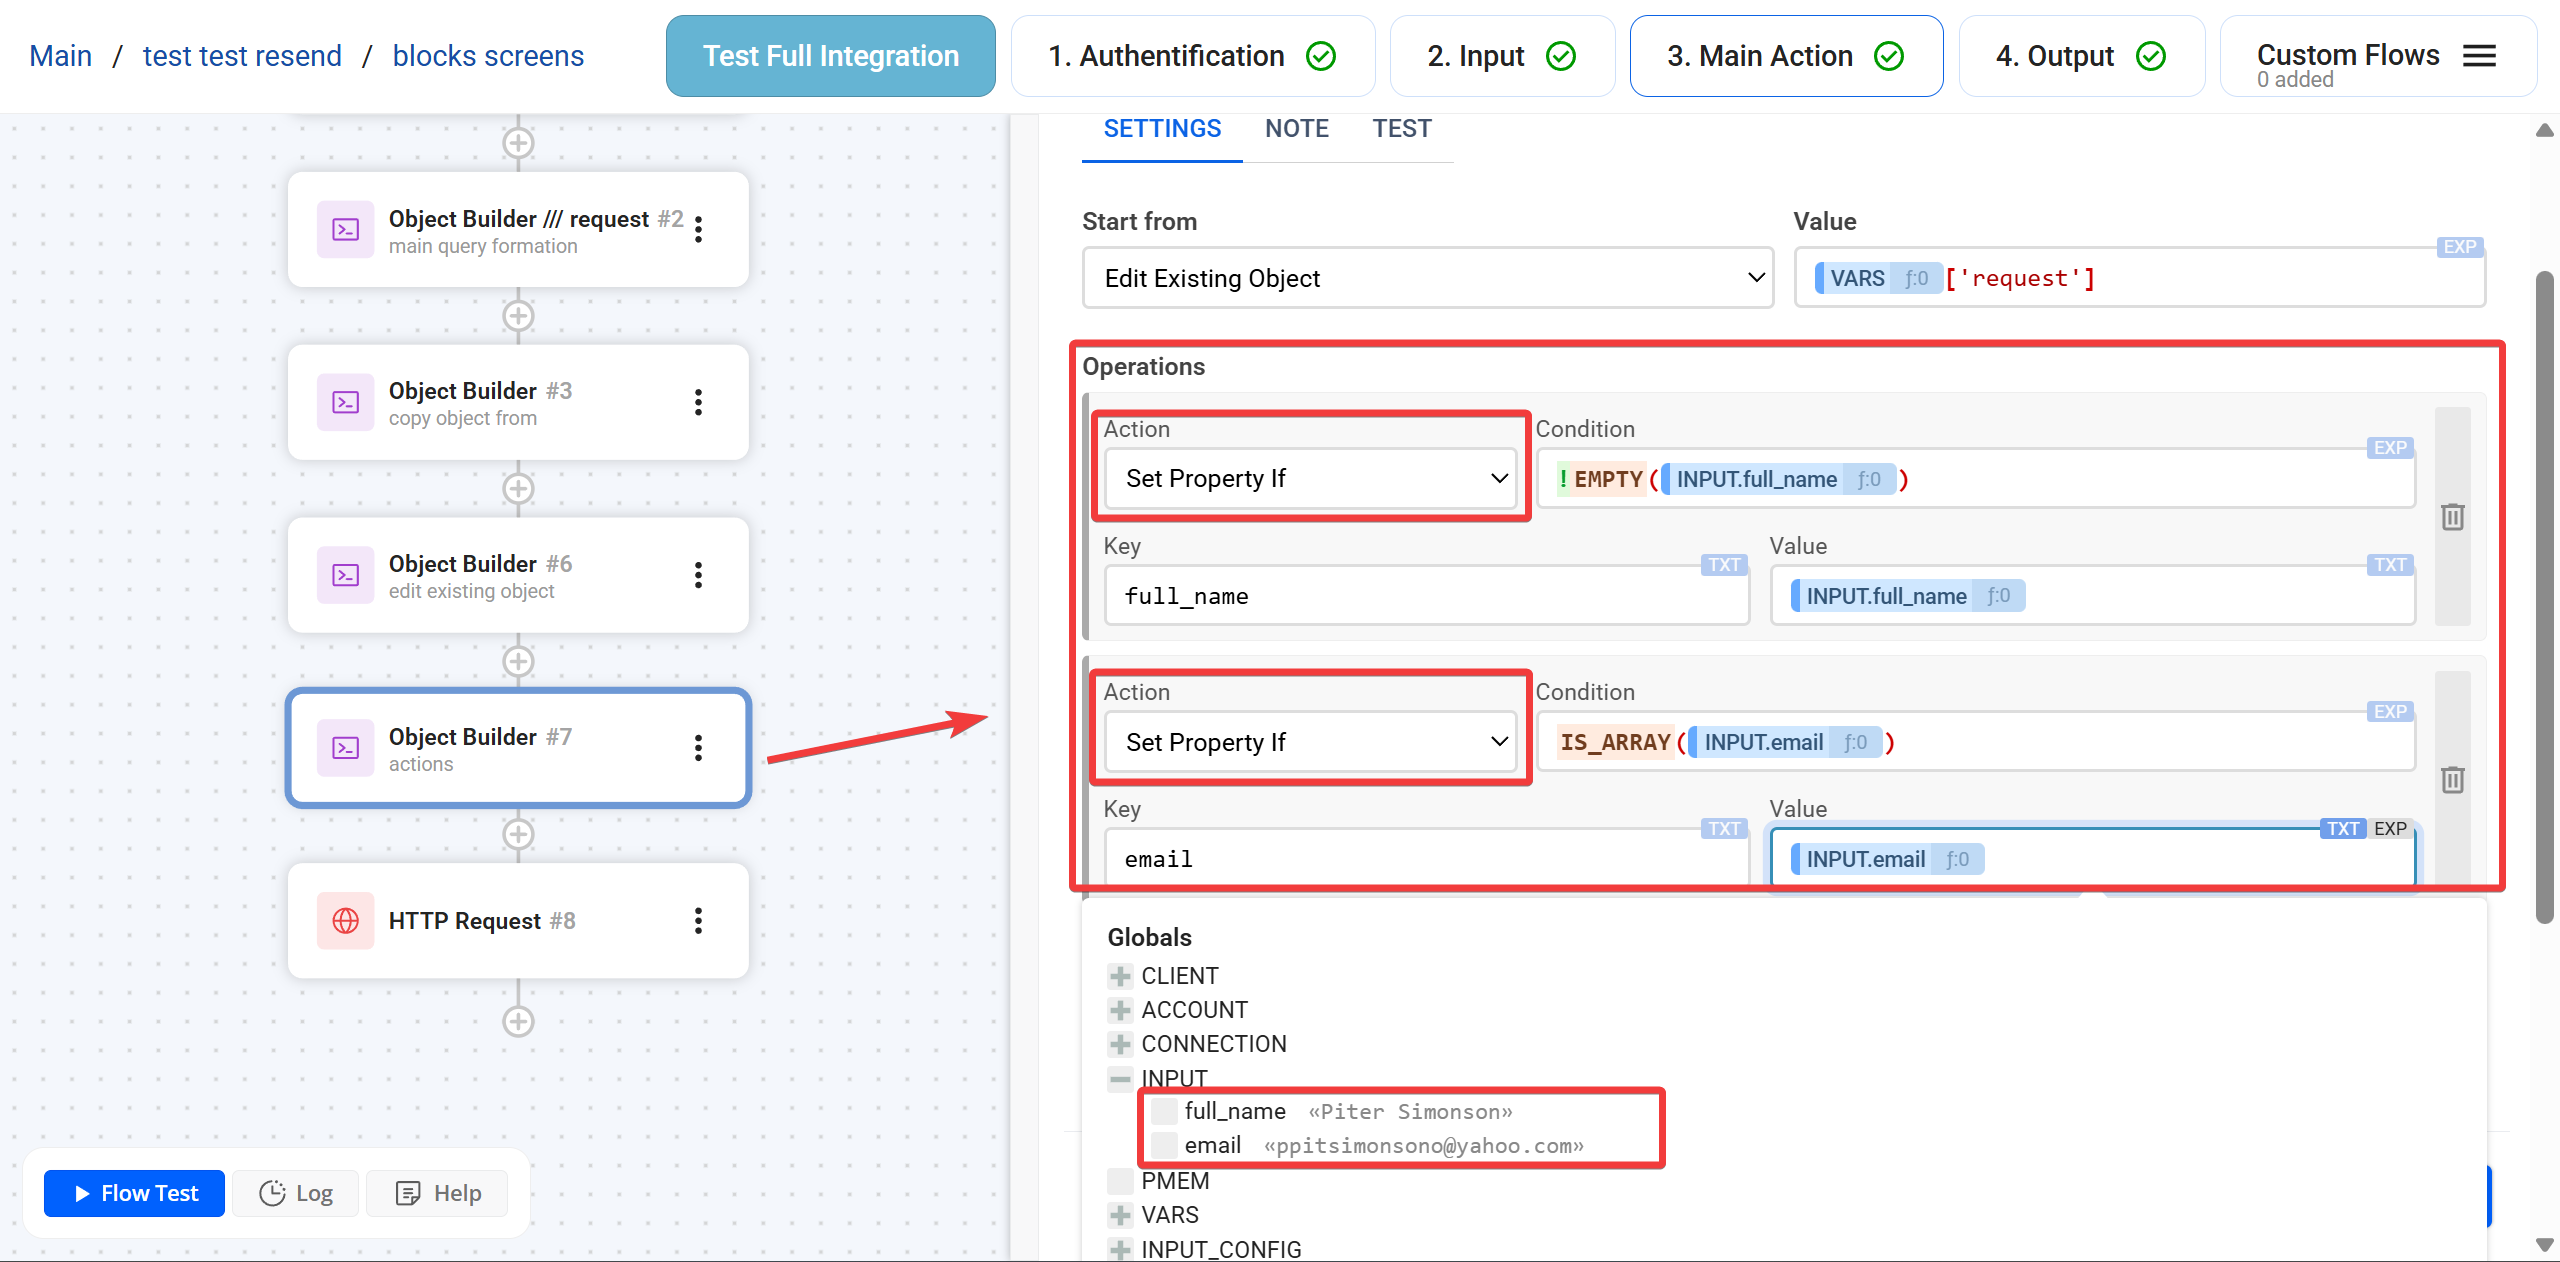Image resolution: width=2560 pixels, height=1262 pixels.
Task: Open the 4. Output step tab
Action: tap(2080, 56)
